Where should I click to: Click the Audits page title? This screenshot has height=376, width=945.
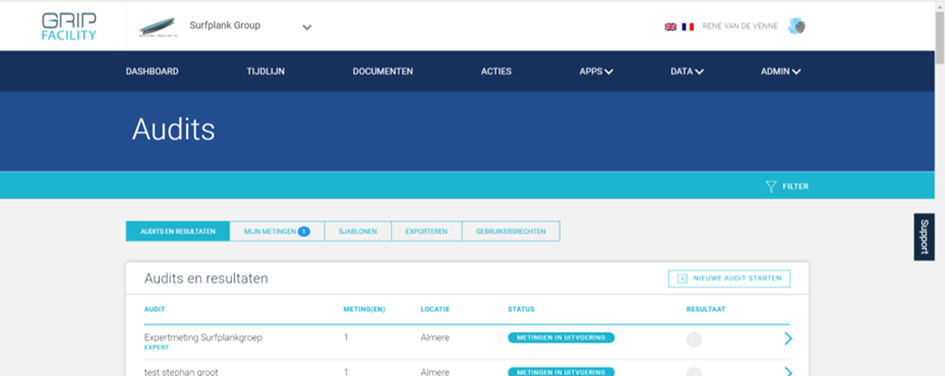click(x=174, y=129)
